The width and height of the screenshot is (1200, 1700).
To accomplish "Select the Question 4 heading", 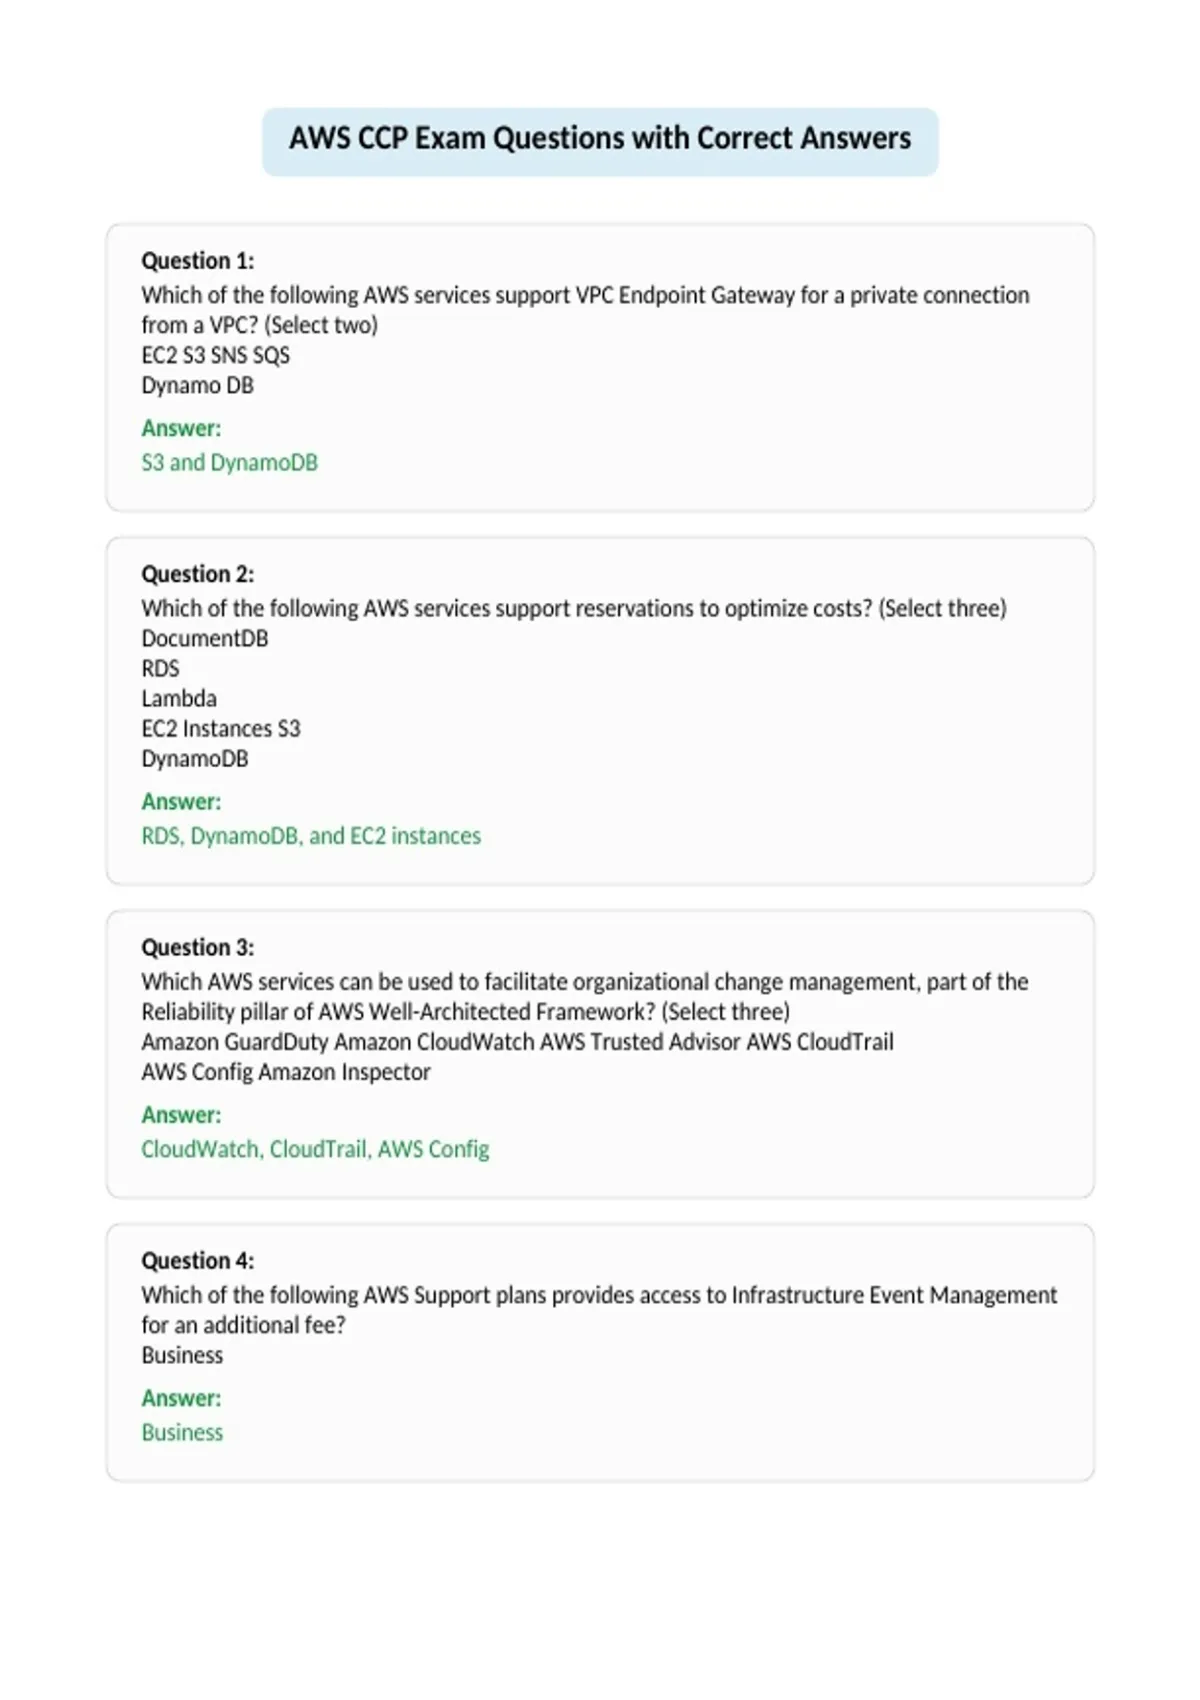I will point(198,1260).
